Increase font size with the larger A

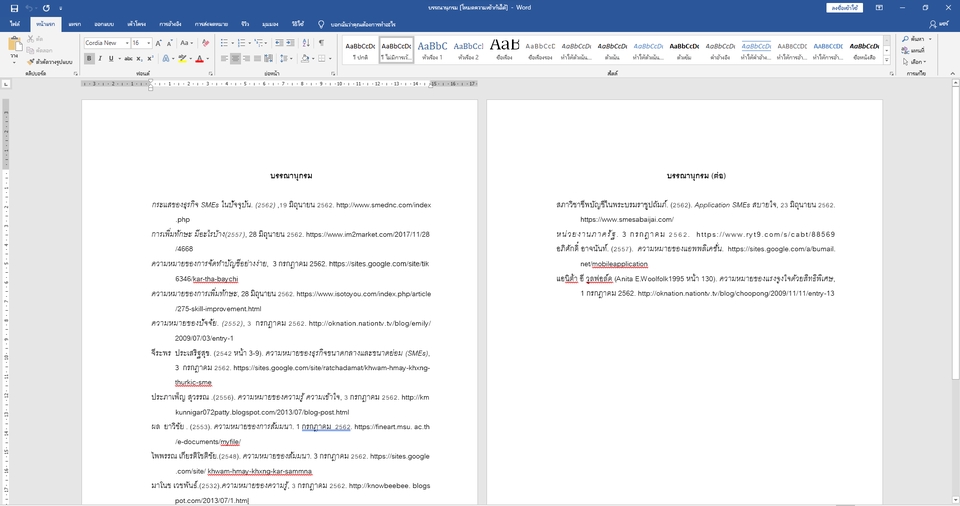click(159, 43)
